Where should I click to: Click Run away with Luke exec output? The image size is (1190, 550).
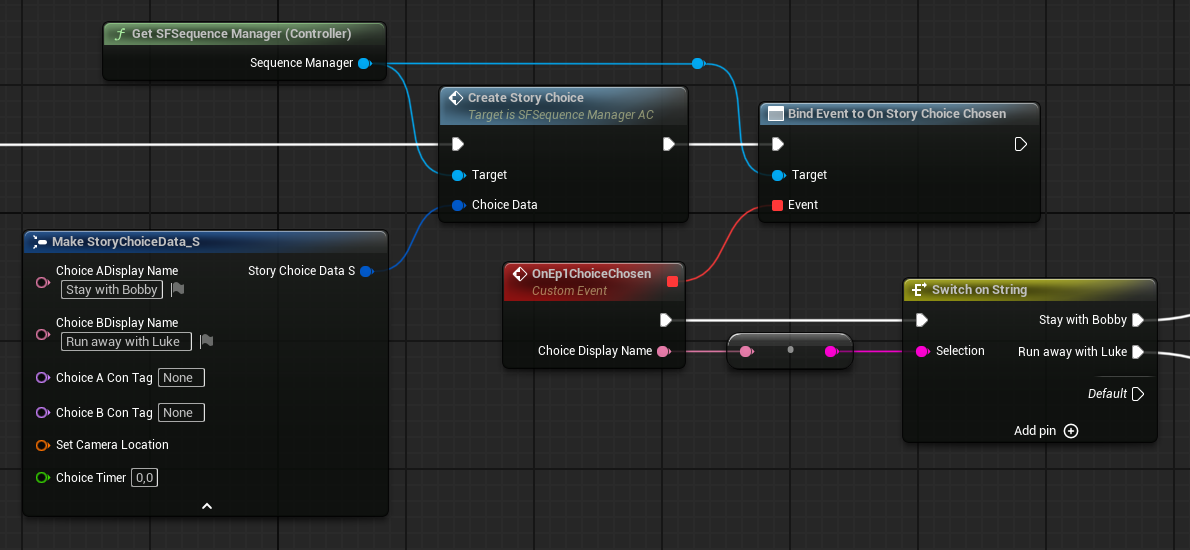[x=1138, y=351]
